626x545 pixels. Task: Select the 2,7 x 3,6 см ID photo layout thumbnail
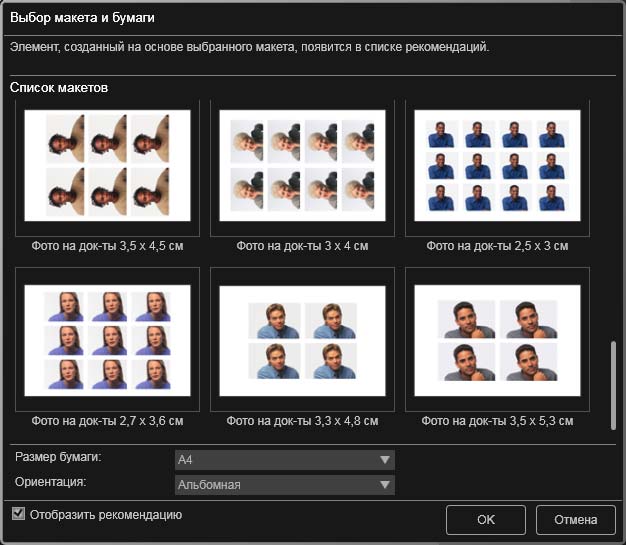coord(107,341)
